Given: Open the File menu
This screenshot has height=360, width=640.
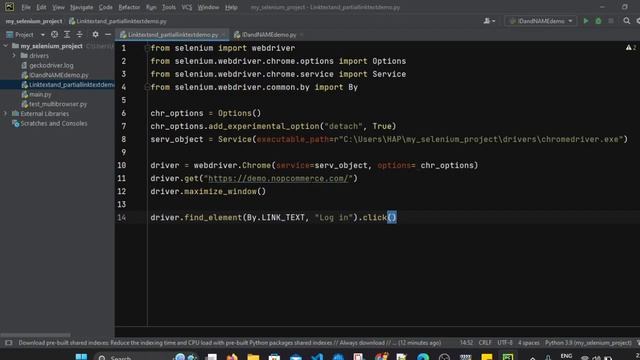Looking at the screenshot, I should pos(26,7).
